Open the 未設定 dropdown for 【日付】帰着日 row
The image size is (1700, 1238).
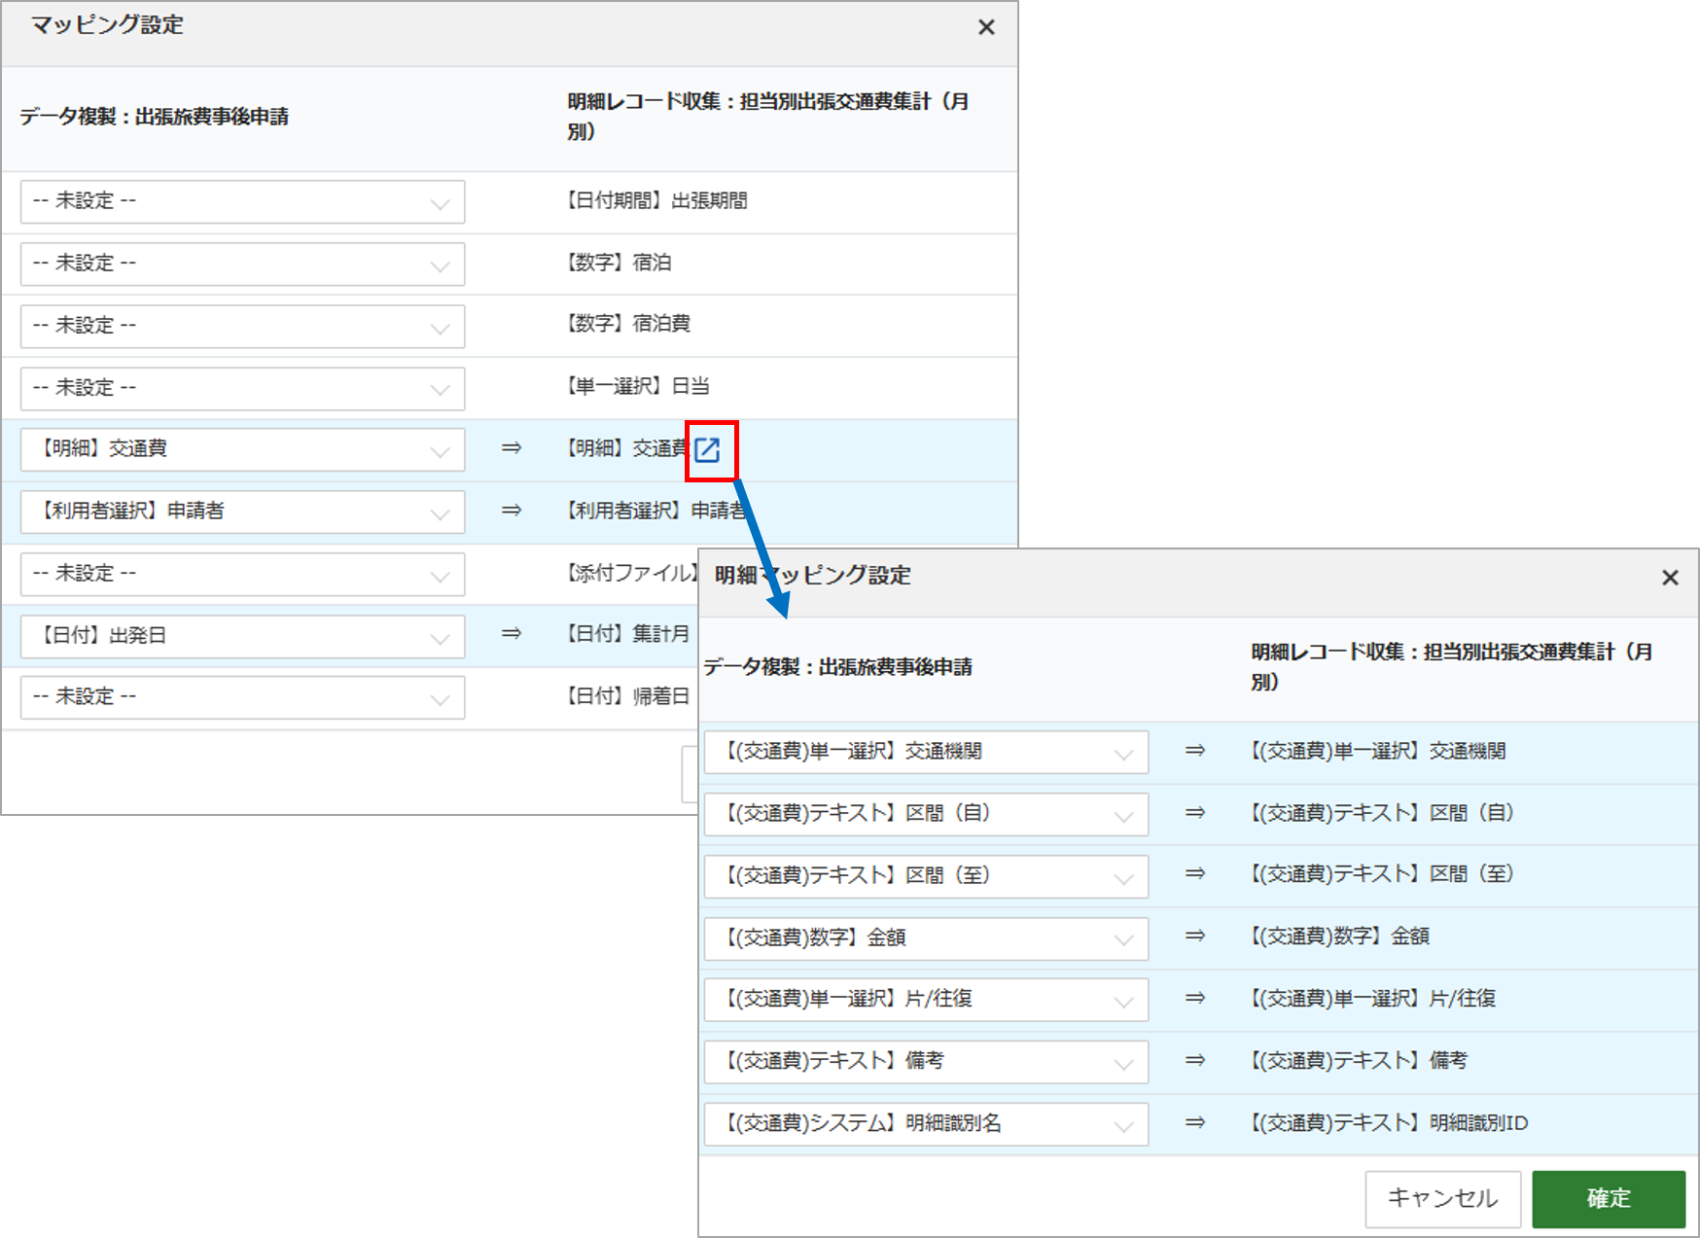pyautogui.click(x=242, y=697)
